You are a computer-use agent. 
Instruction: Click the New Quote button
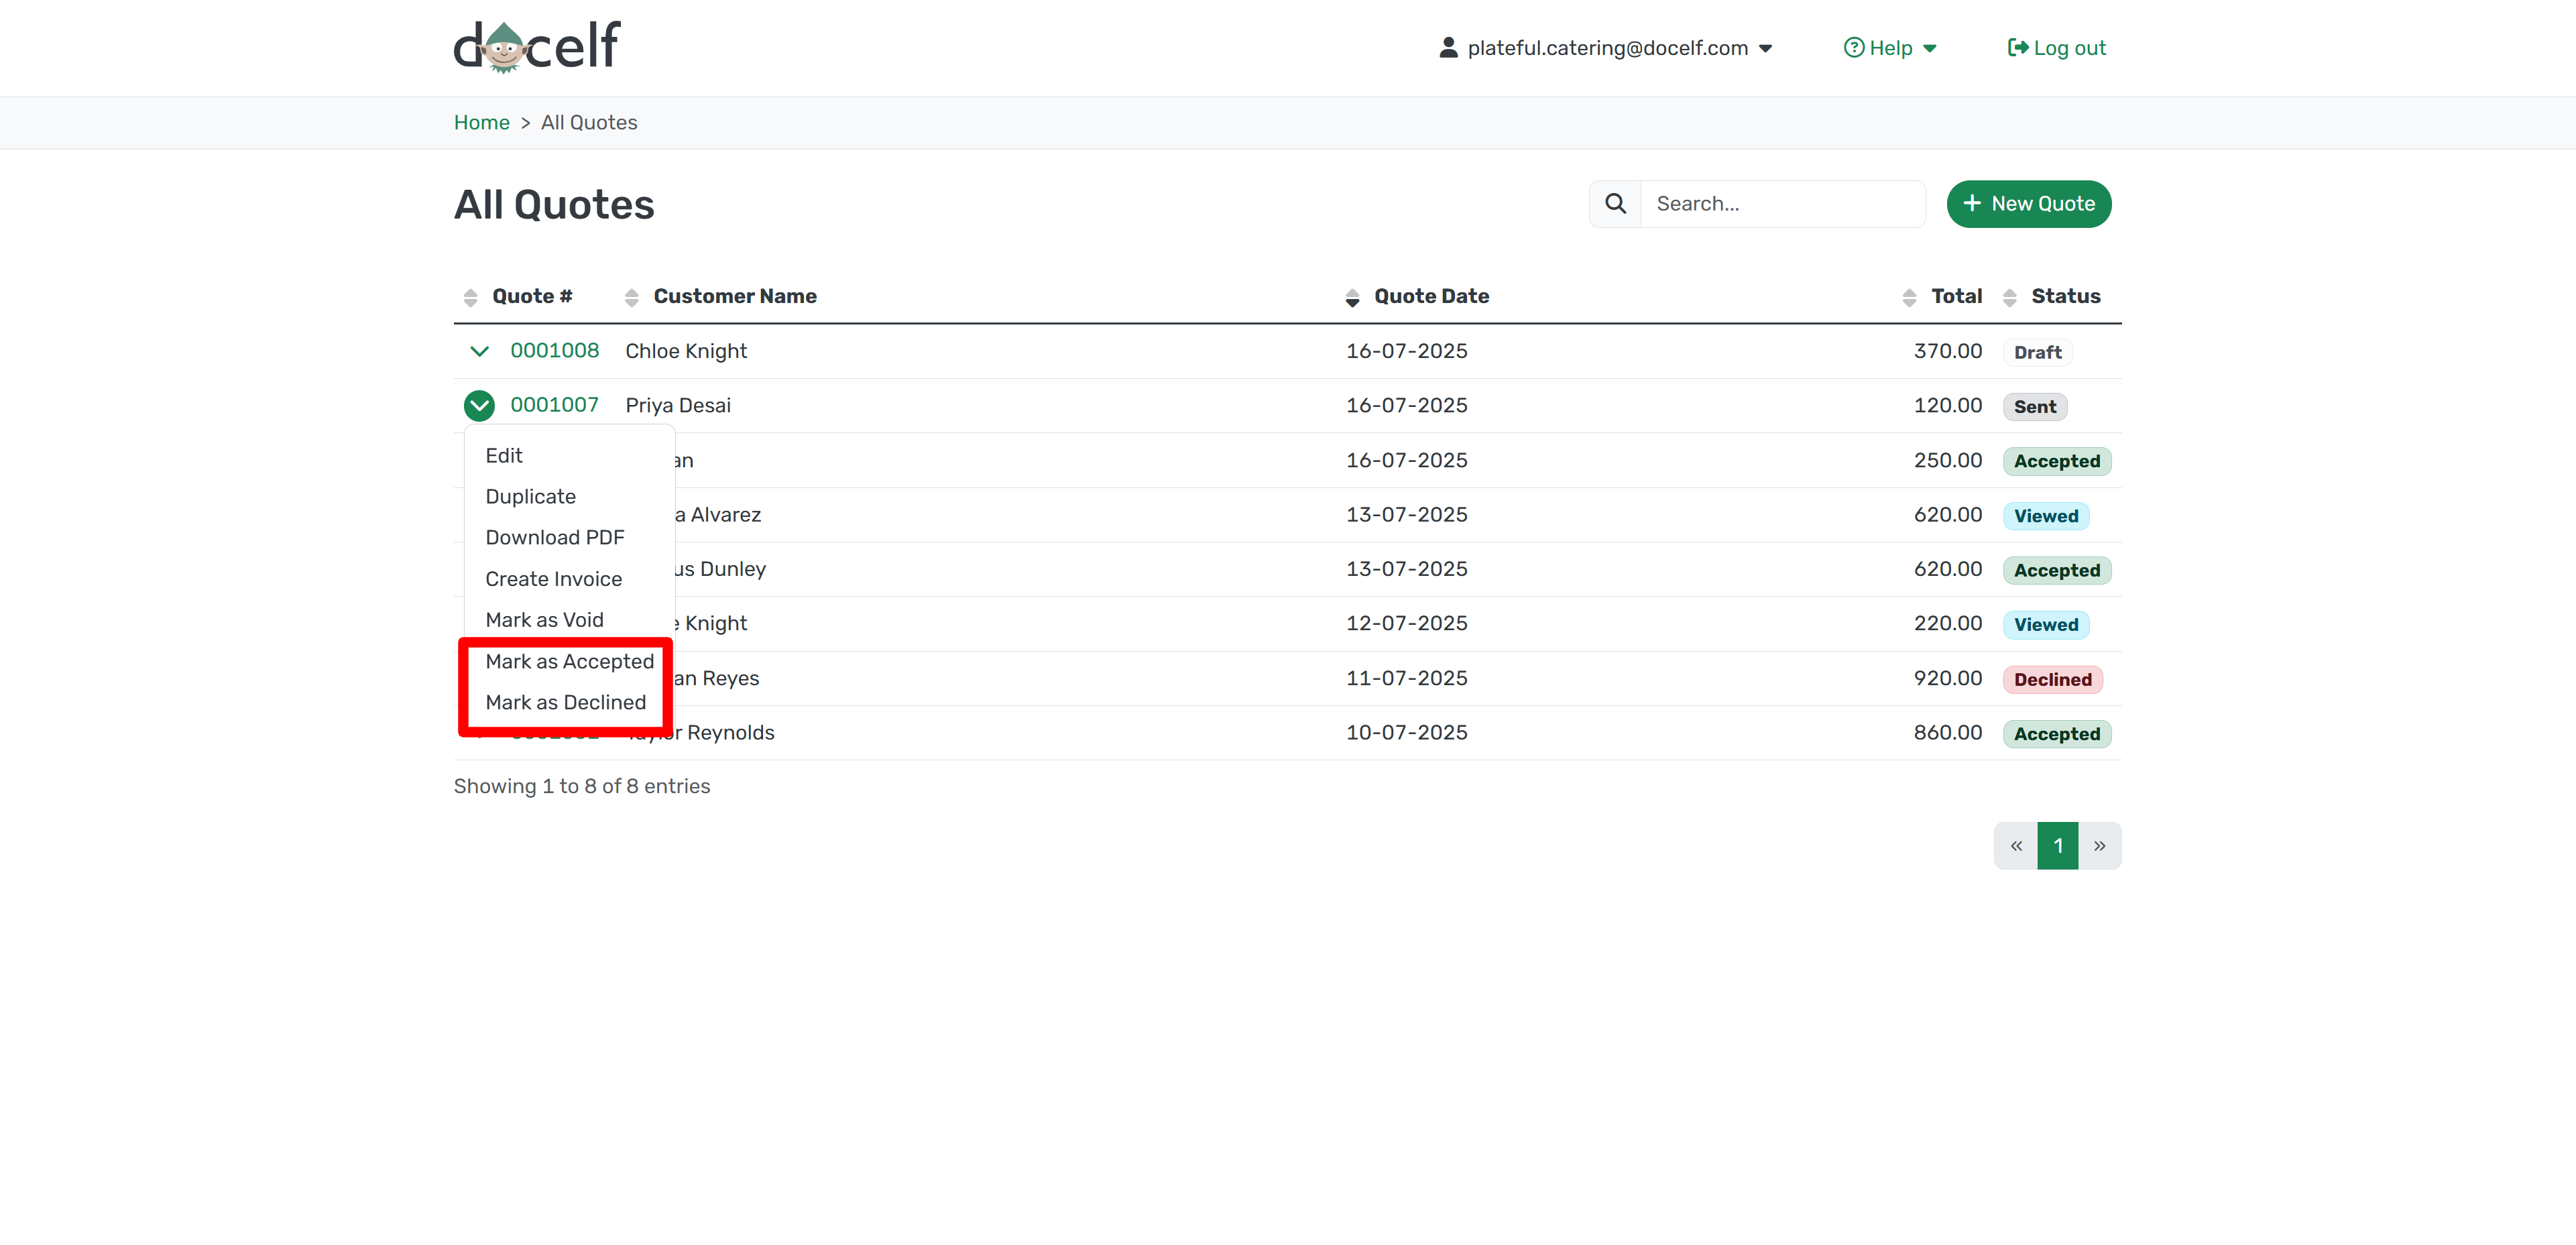[x=2028, y=204]
